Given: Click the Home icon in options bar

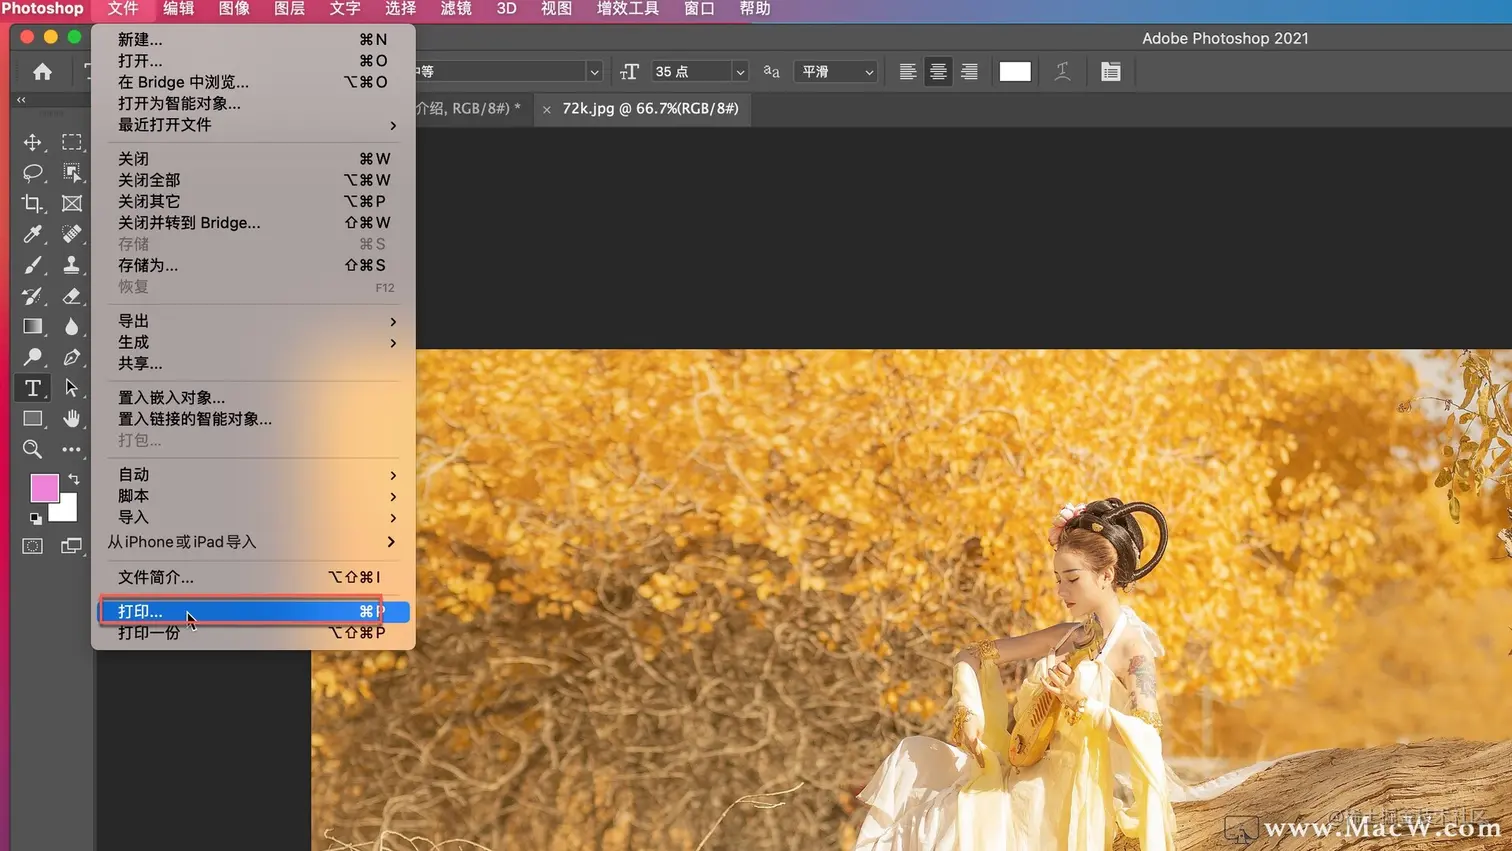Looking at the screenshot, I should (x=42, y=71).
